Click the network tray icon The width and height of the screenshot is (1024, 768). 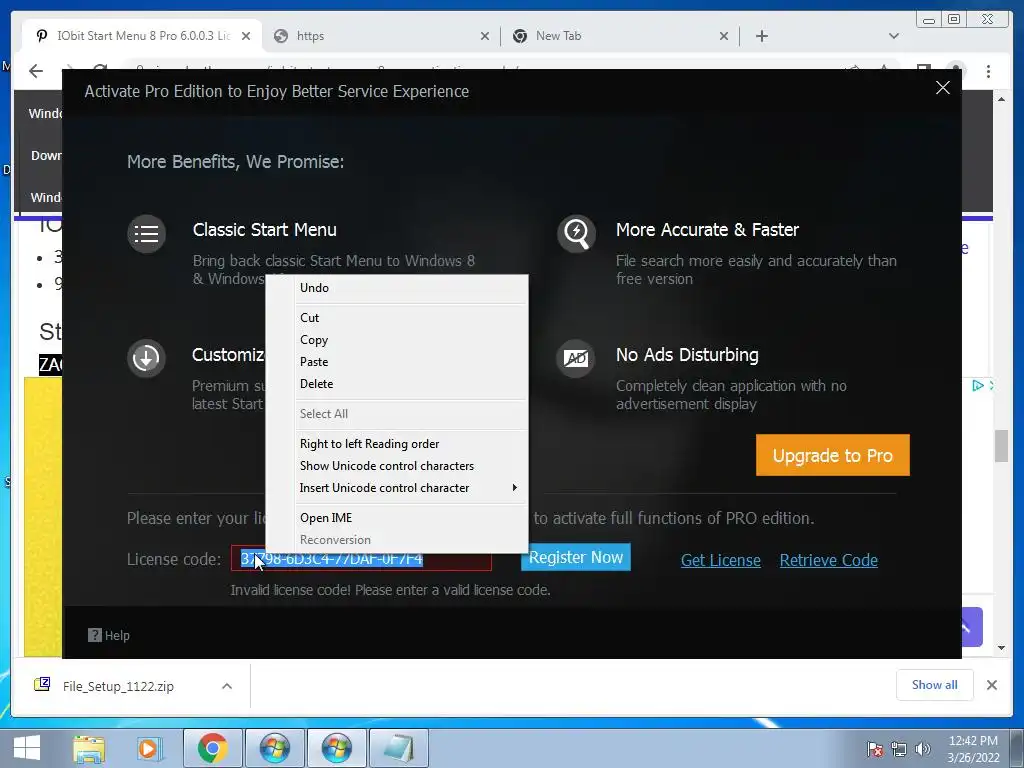tap(899, 749)
